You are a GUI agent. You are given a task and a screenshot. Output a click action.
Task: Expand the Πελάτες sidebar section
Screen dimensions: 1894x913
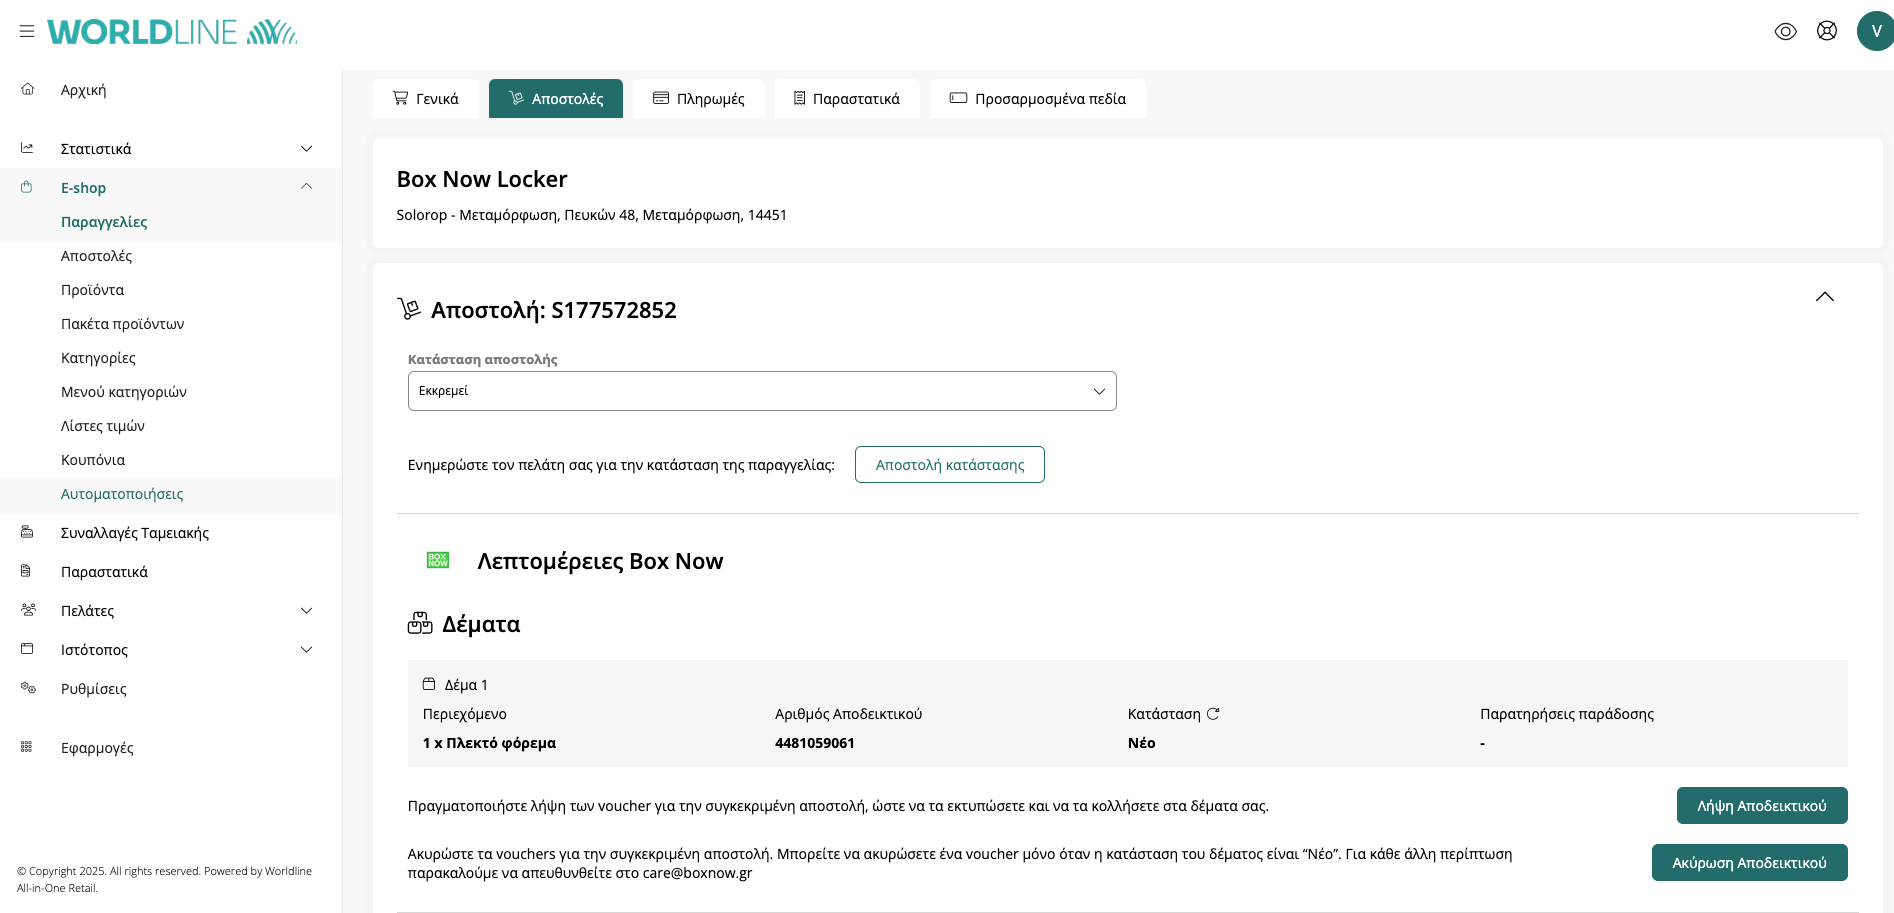[306, 611]
